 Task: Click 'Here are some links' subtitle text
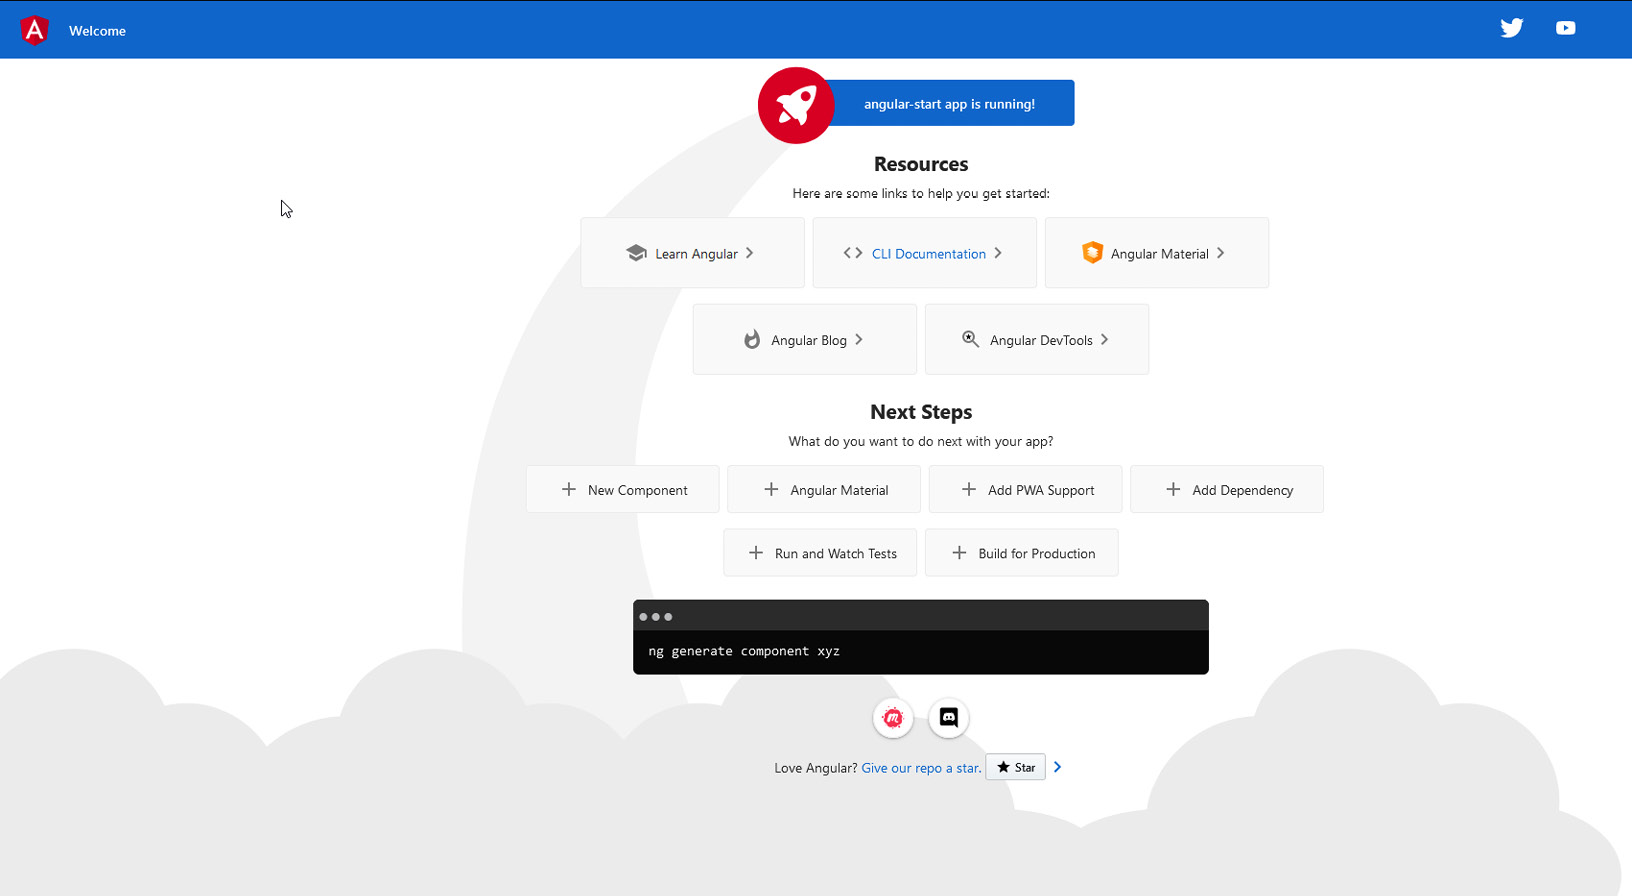[x=921, y=193]
